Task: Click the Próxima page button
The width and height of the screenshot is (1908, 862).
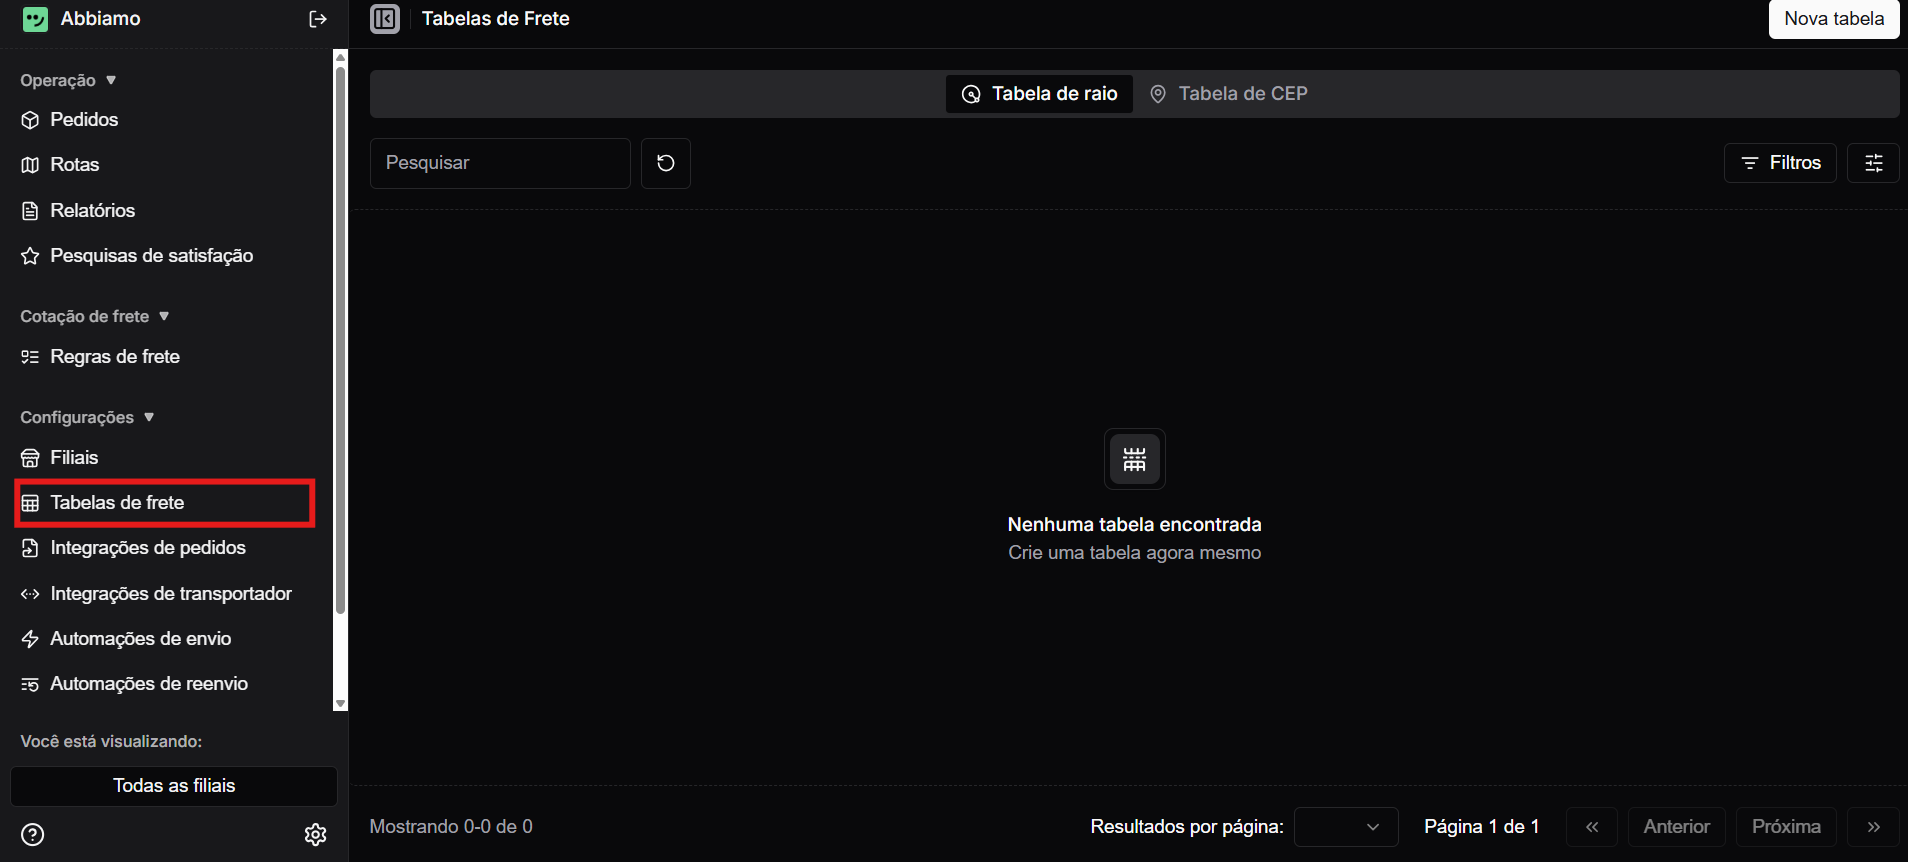Action: click(1786, 827)
